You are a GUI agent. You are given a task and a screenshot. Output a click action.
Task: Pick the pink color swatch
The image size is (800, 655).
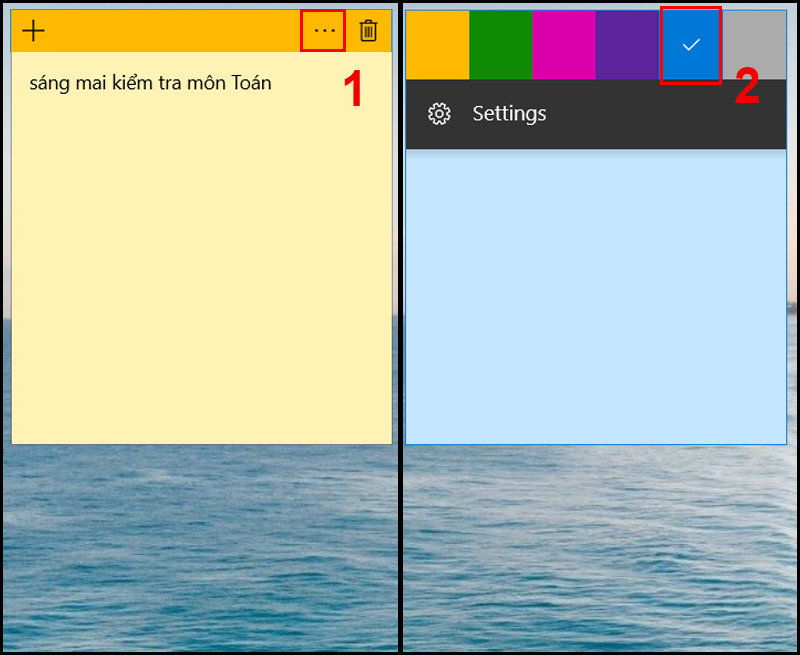tap(564, 45)
